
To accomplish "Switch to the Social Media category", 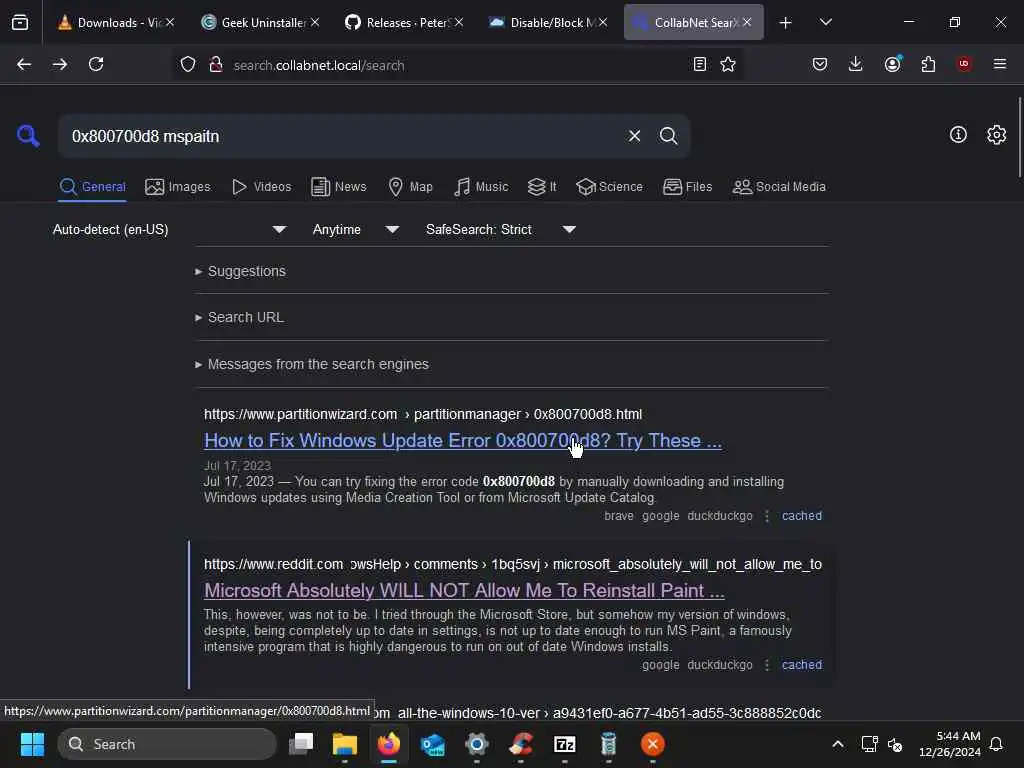I will click(x=779, y=187).
